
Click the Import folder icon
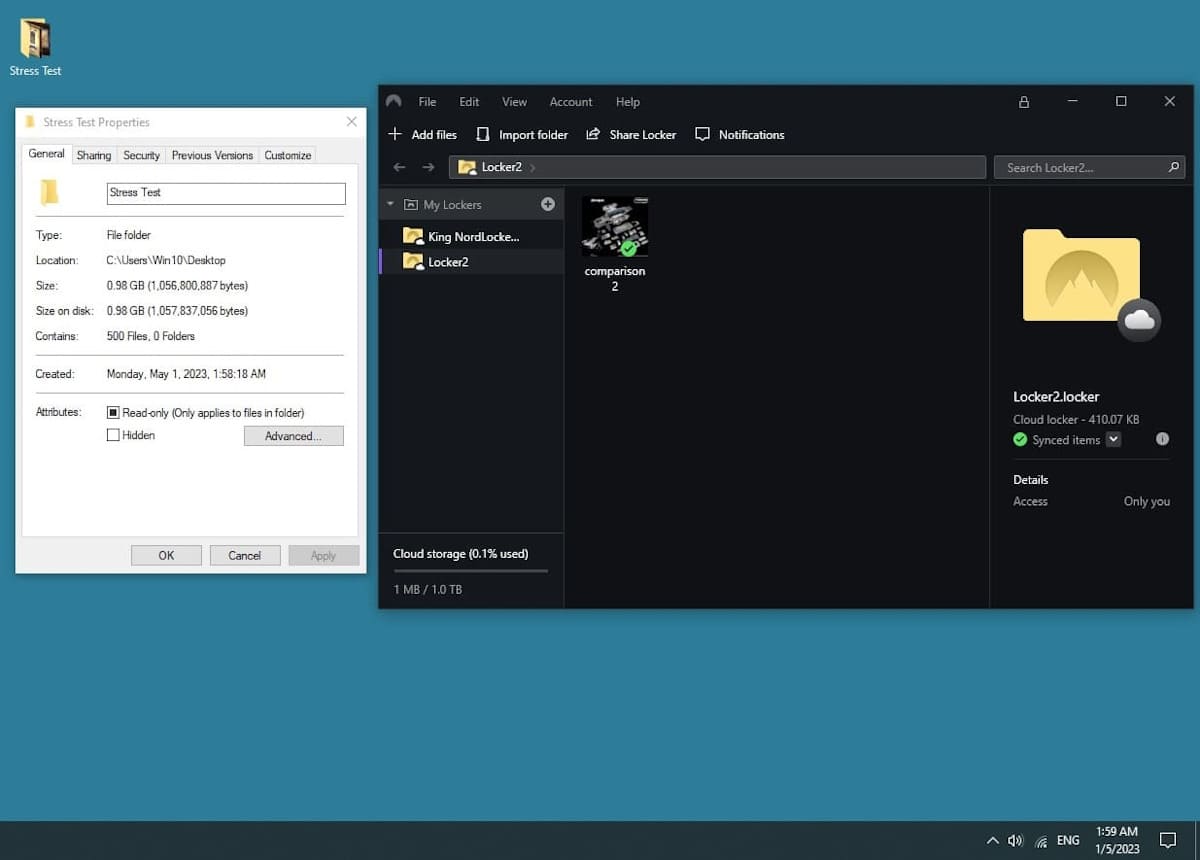pos(483,134)
